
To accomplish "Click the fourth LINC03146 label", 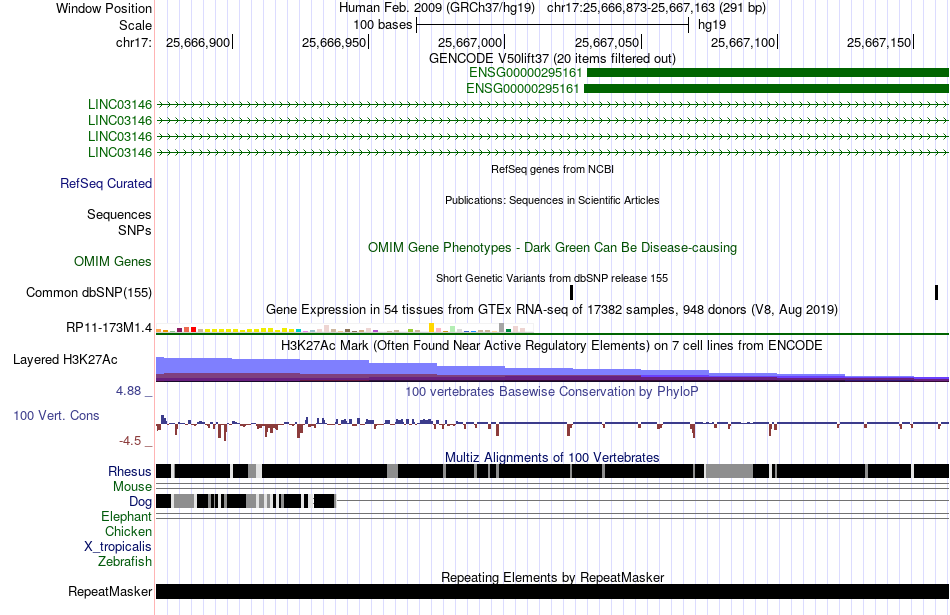I will tap(120, 152).
